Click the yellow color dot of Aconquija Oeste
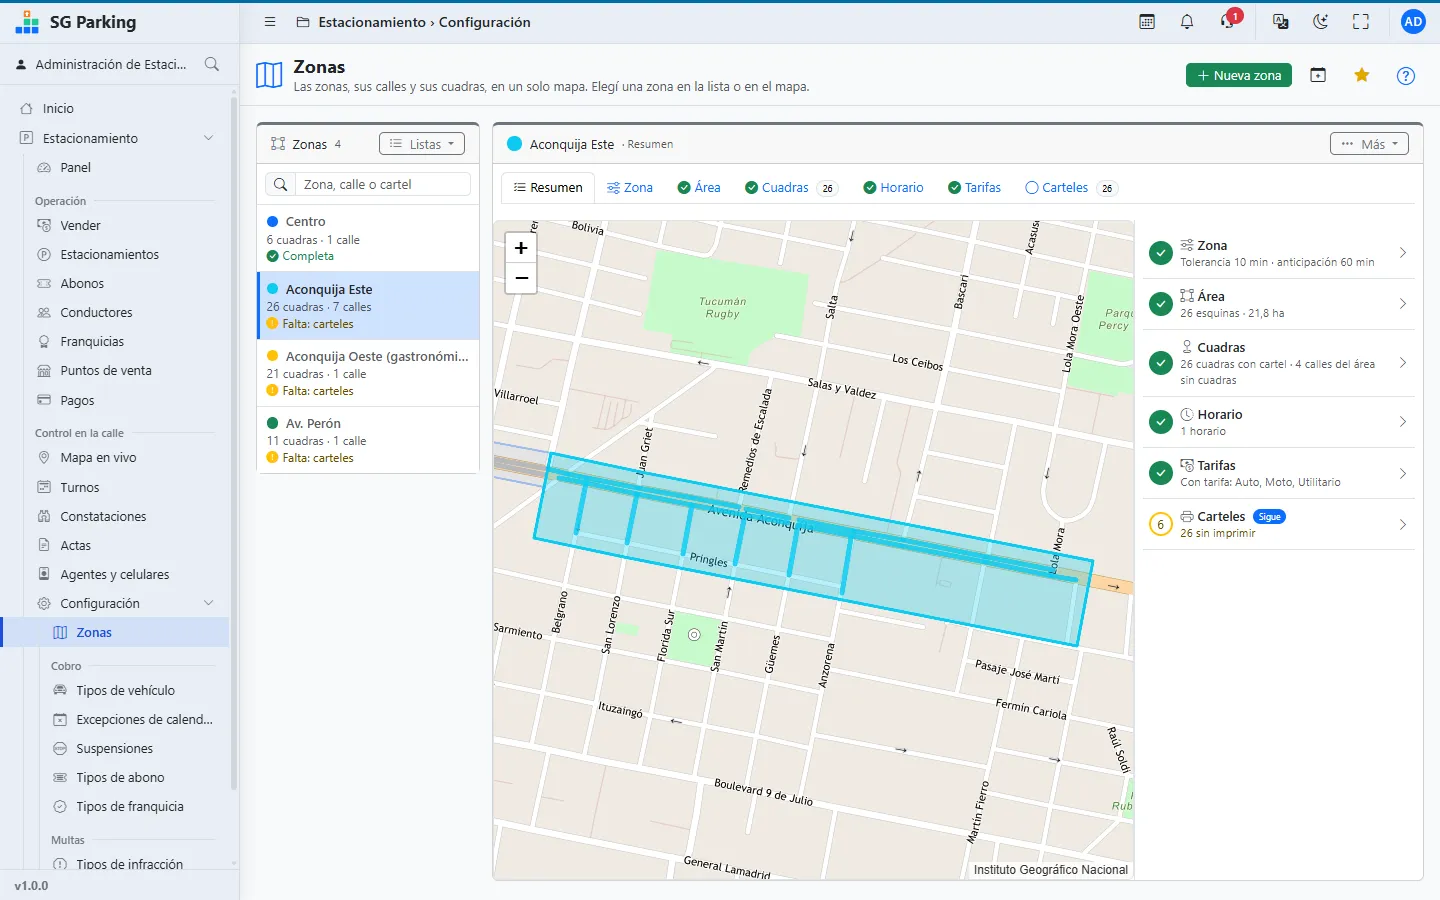1440x900 pixels. coord(272,356)
